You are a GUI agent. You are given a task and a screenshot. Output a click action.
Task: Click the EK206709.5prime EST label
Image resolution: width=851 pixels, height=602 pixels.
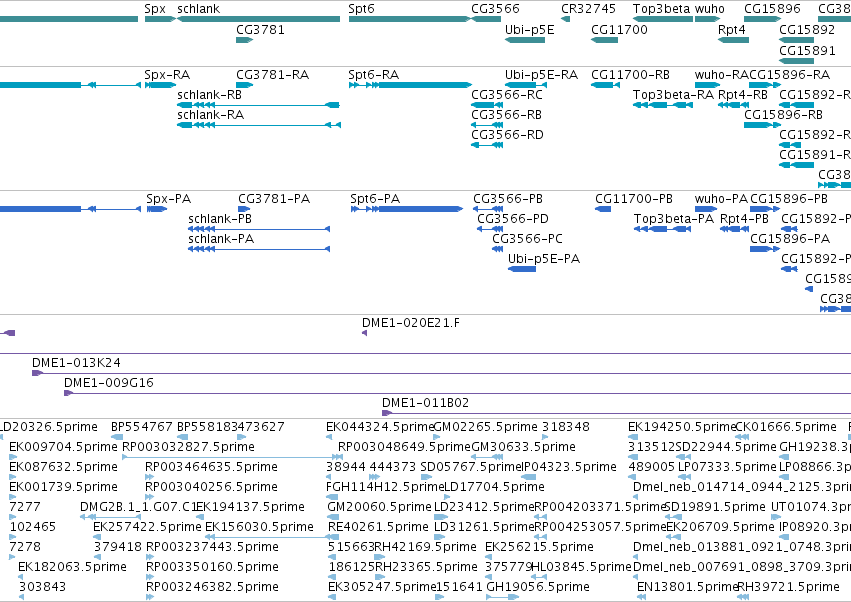click(x=721, y=527)
